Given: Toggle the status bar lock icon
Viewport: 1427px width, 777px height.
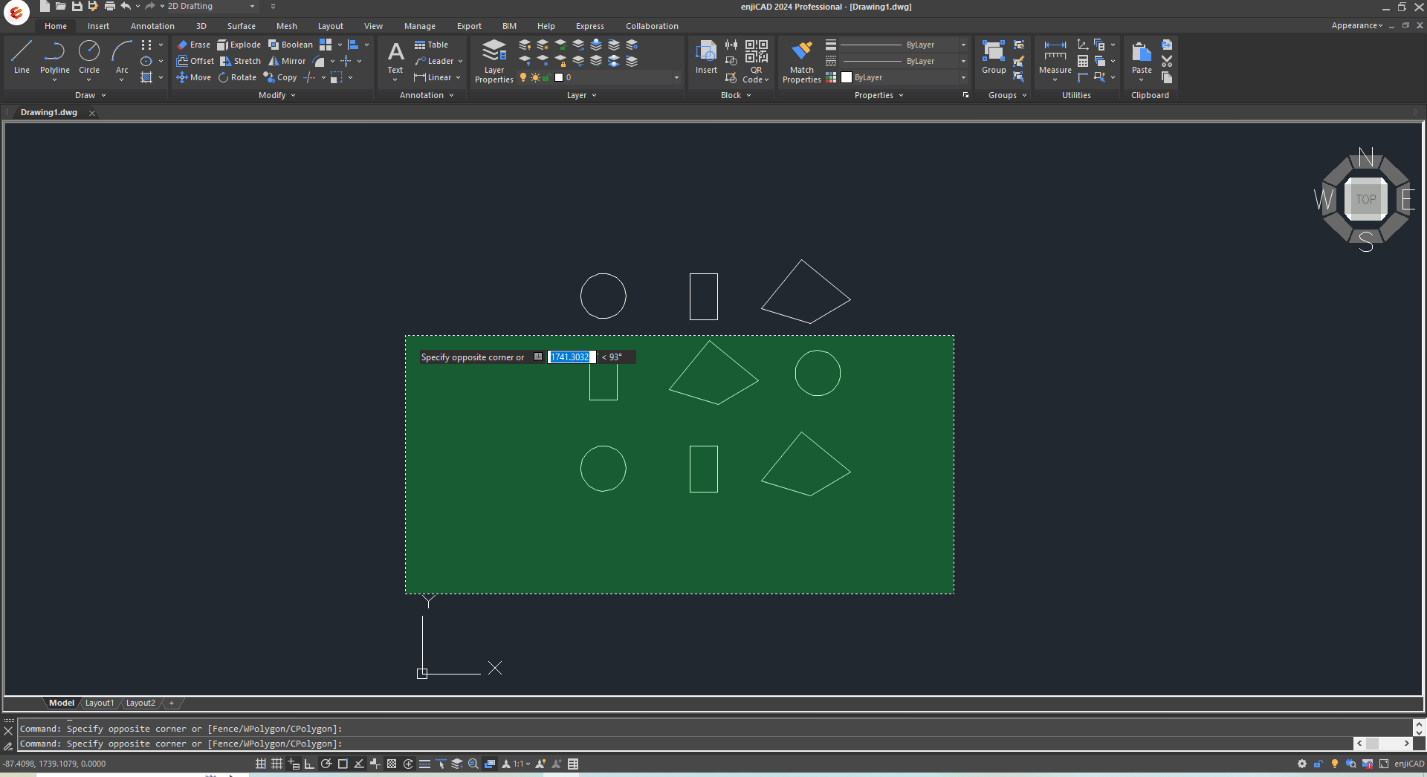Looking at the screenshot, I should pyautogui.click(x=1319, y=764).
